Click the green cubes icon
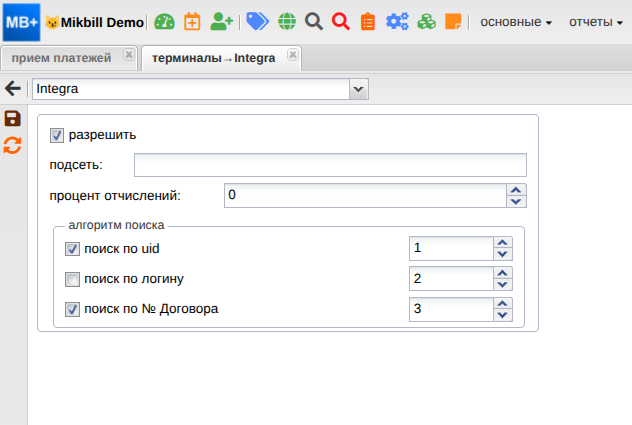Viewport: 632px width, 425px height. coord(426,21)
